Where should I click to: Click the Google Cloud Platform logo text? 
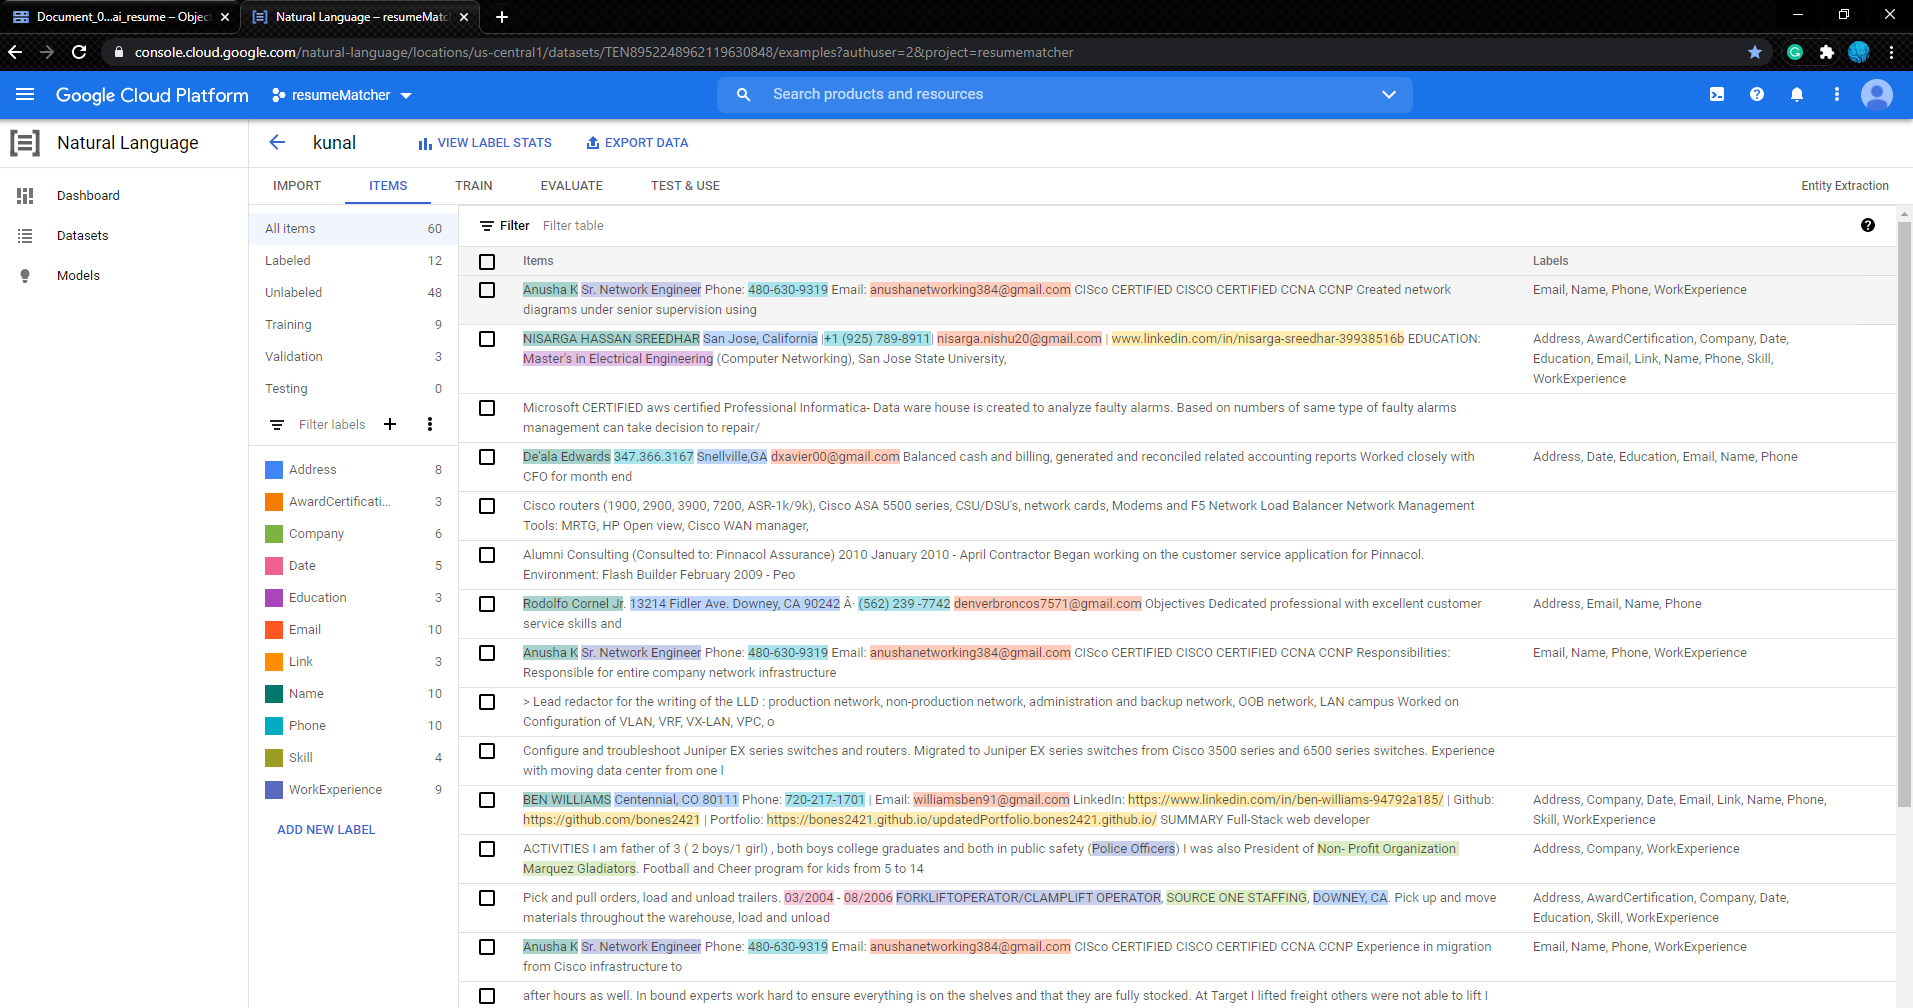152,95
